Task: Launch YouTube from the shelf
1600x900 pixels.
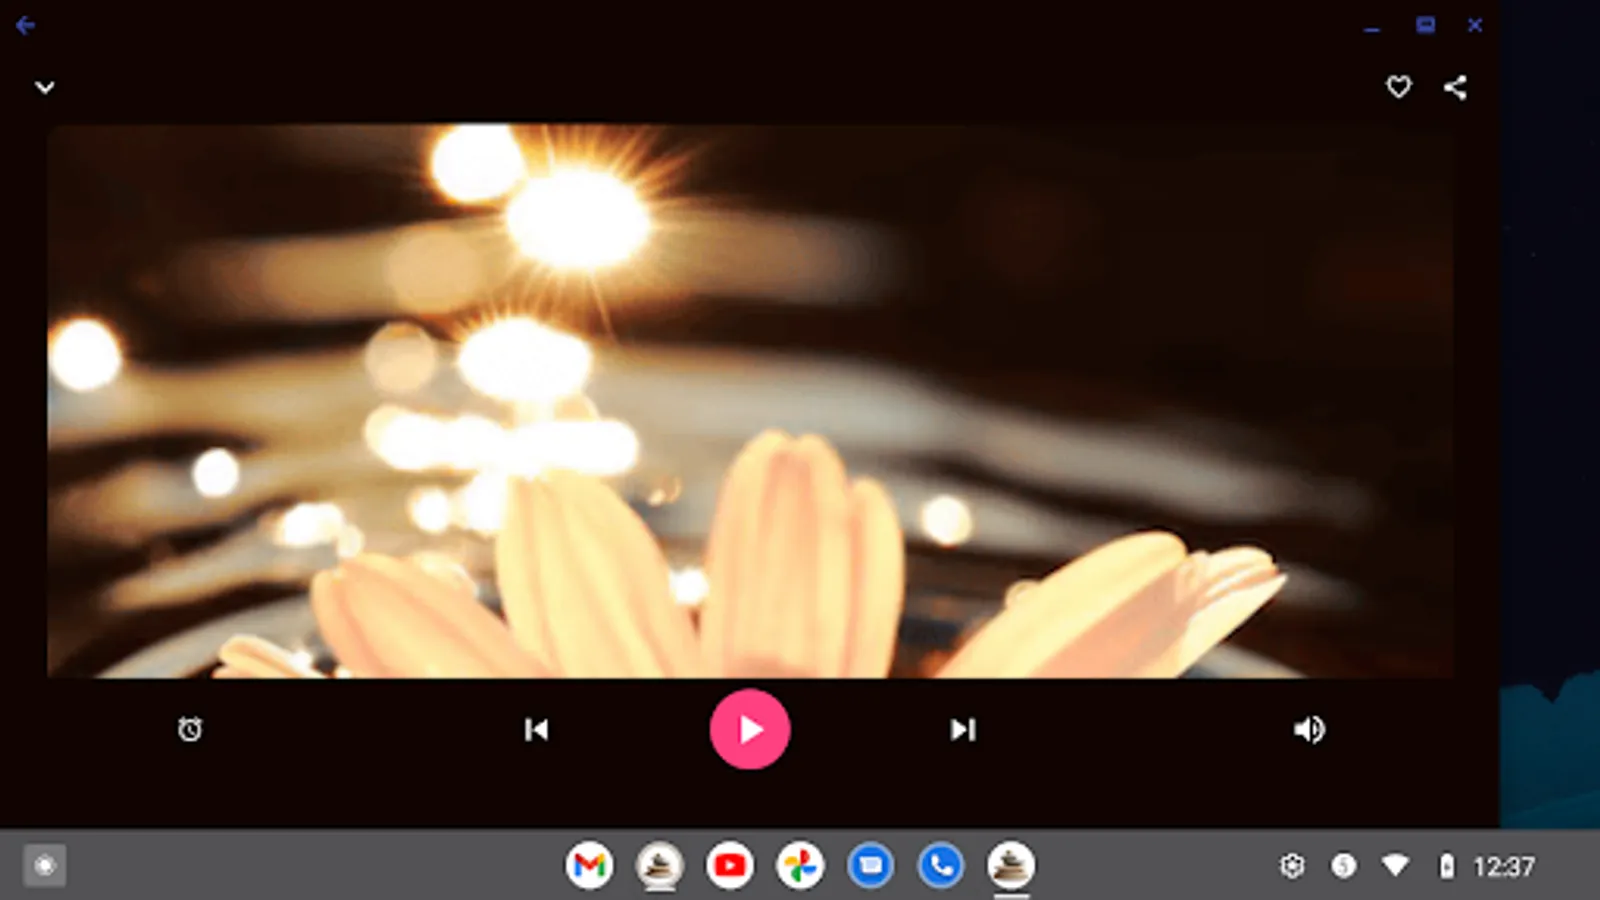Action: tap(731, 865)
